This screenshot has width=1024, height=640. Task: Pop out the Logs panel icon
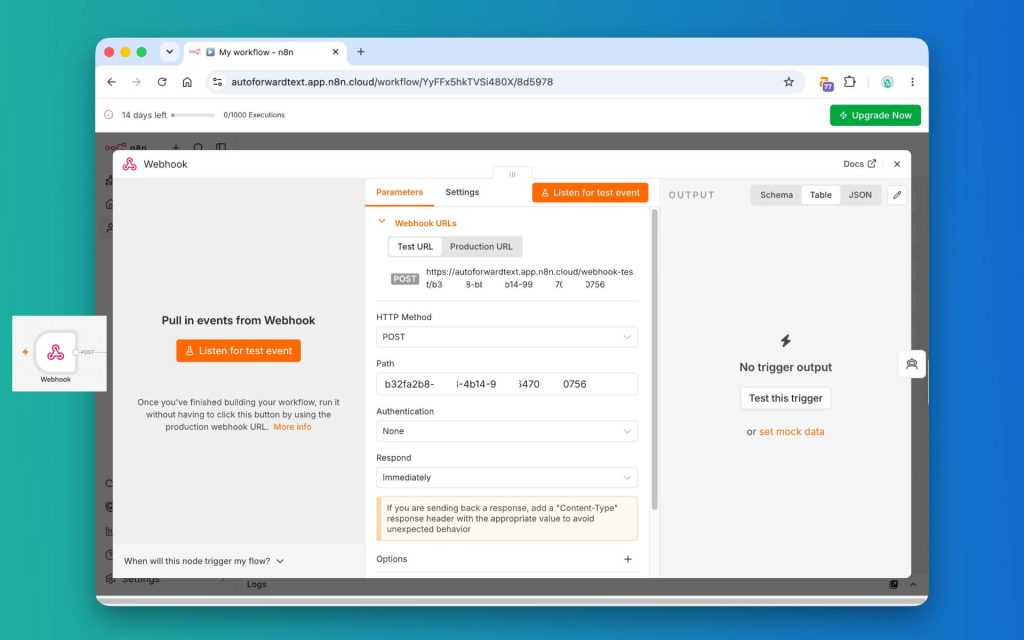pyautogui.click(x=893, y=584)
